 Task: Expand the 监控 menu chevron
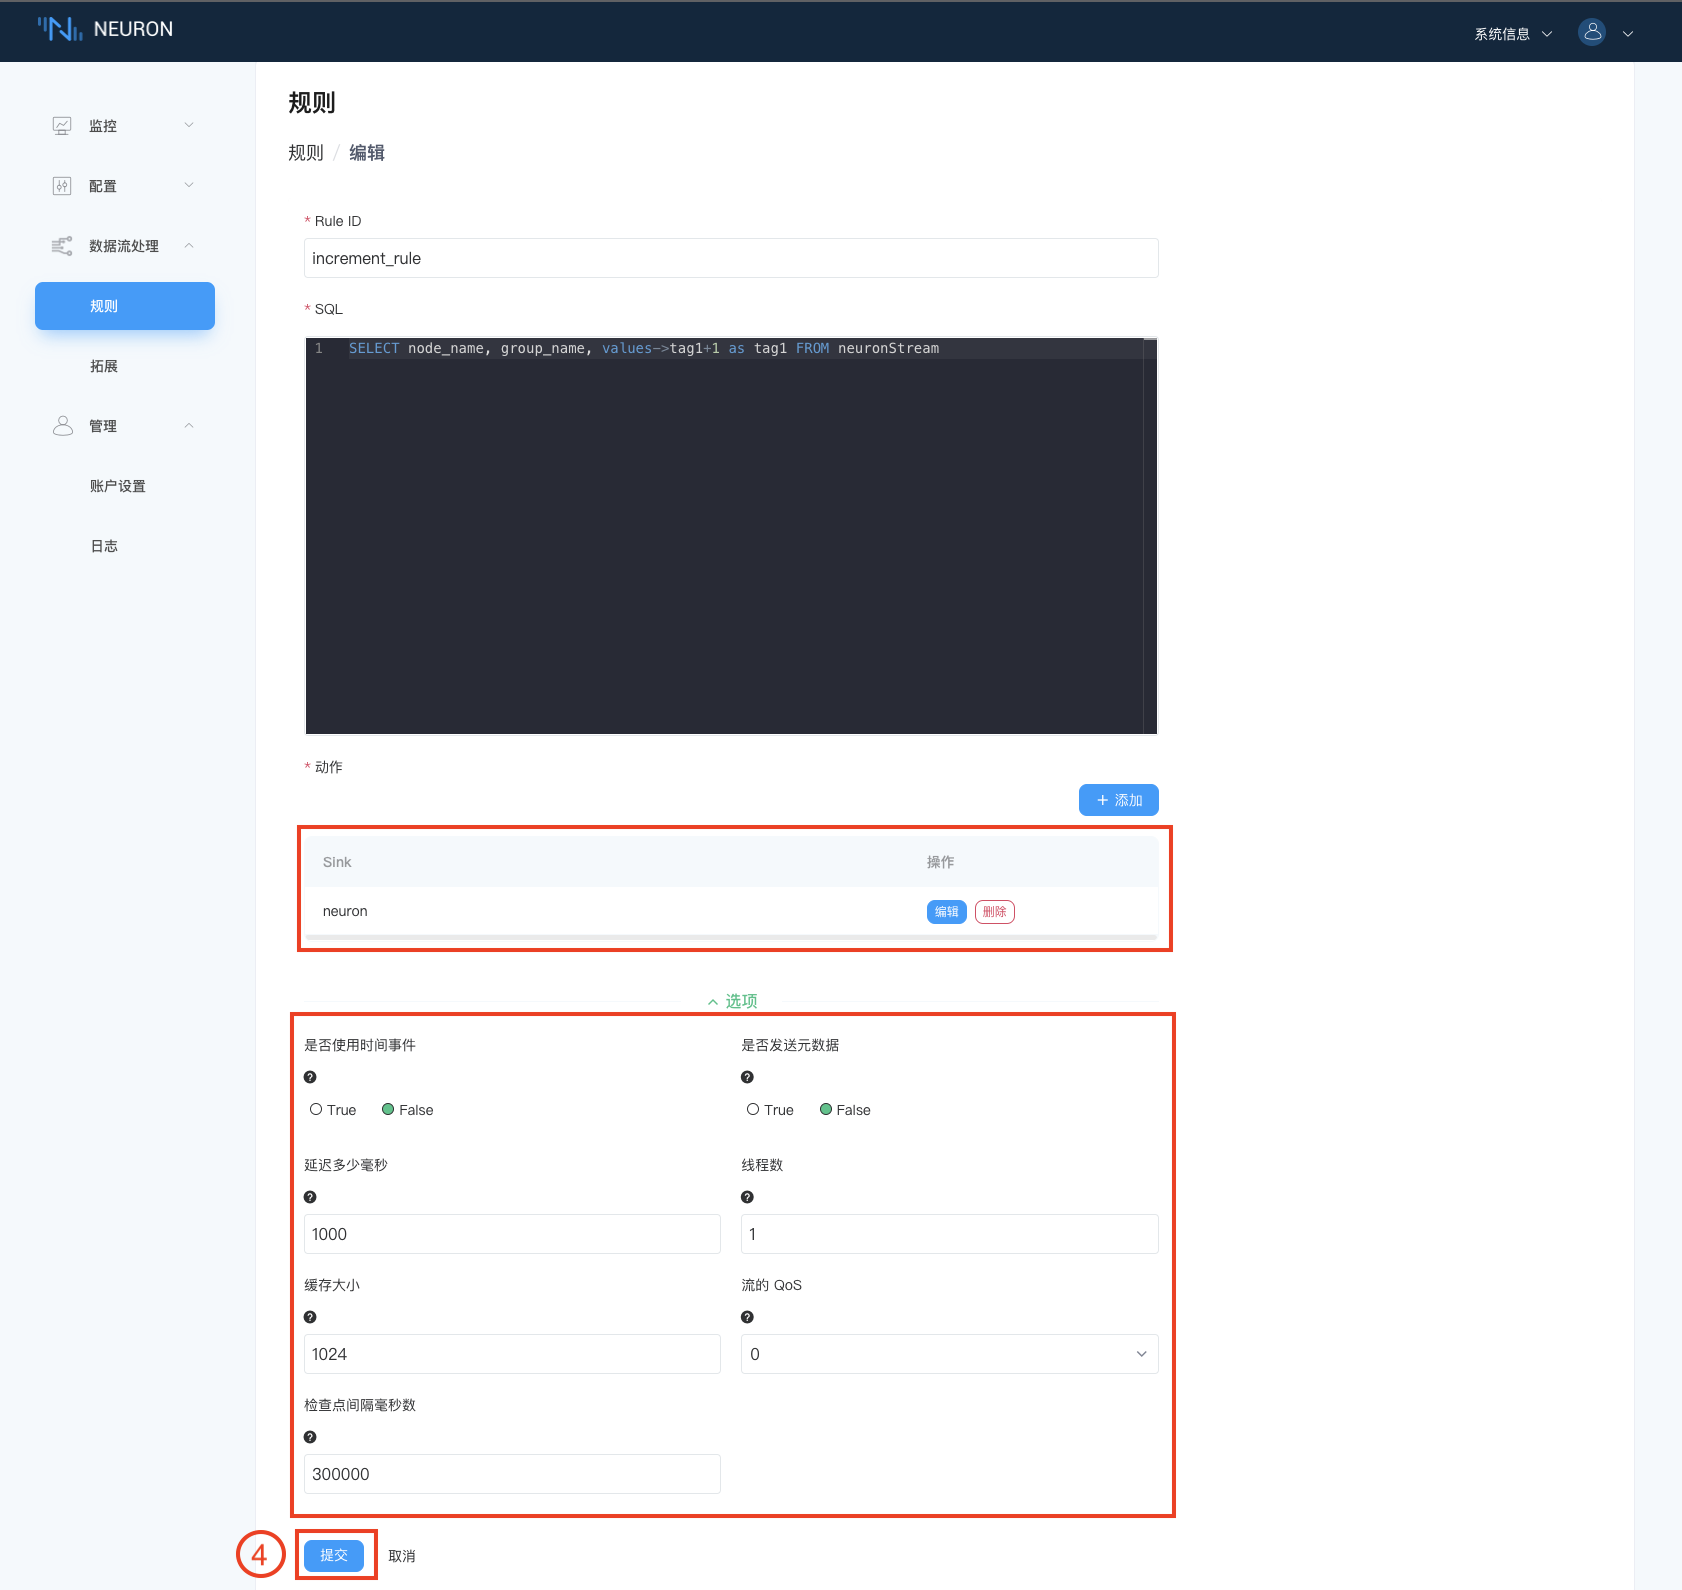(x=189, y=125)
